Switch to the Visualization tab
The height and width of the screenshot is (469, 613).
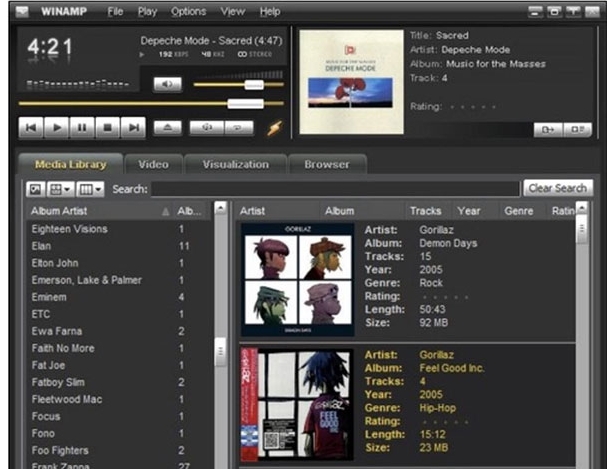click(236, 164)
